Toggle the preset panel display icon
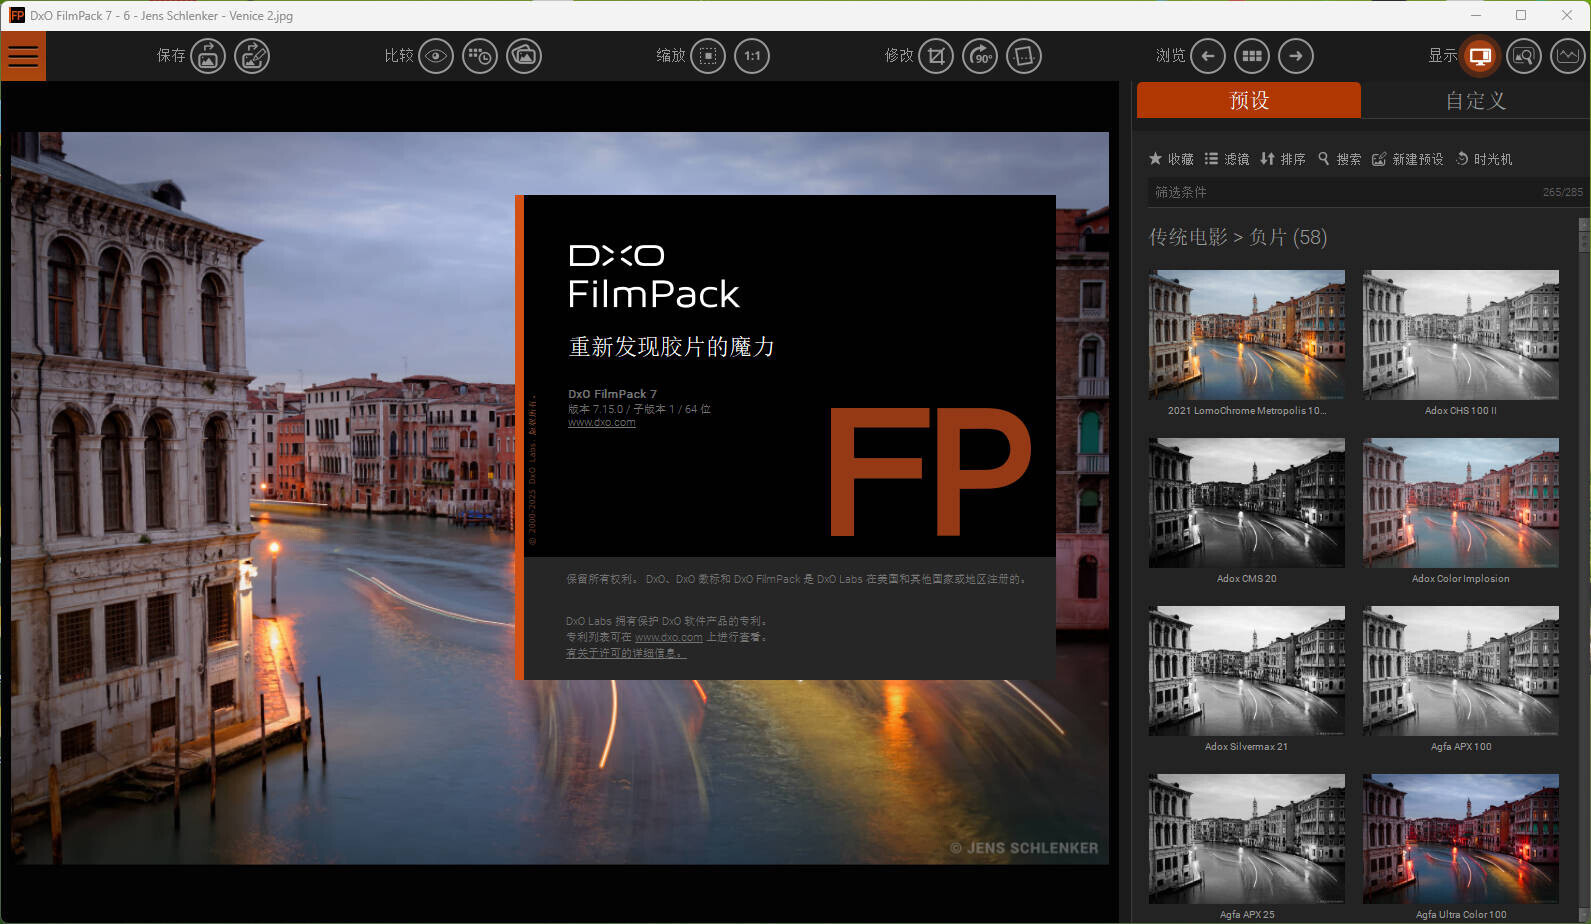 pyautogui.click(x=1480, y=56)
